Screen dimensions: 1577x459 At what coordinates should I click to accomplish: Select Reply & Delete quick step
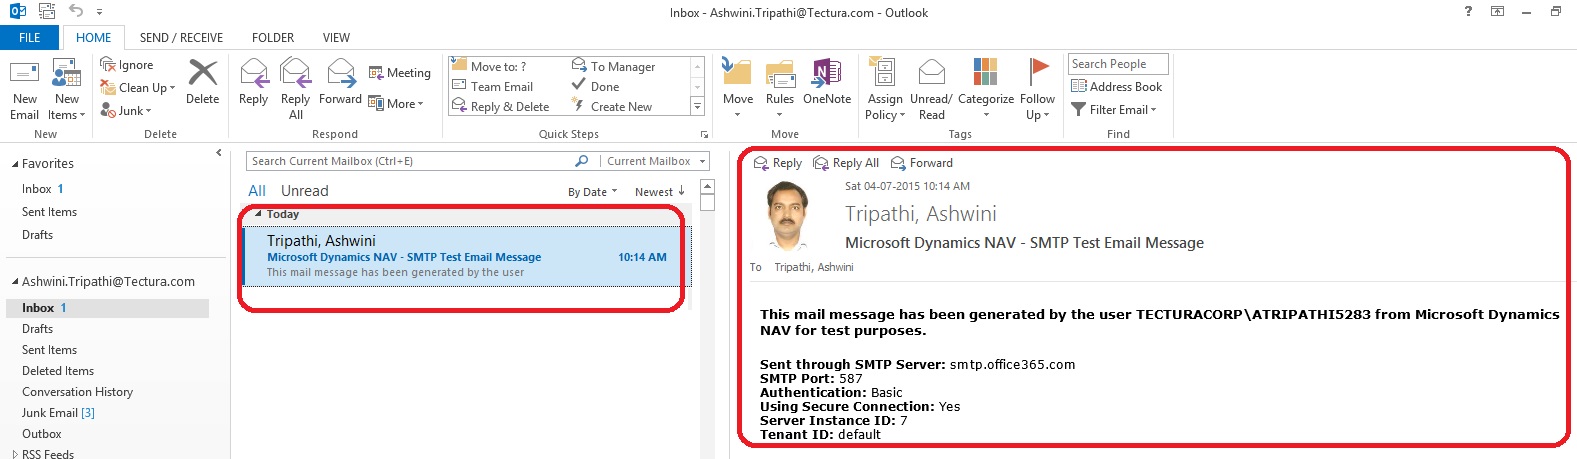tap(500, 106)
